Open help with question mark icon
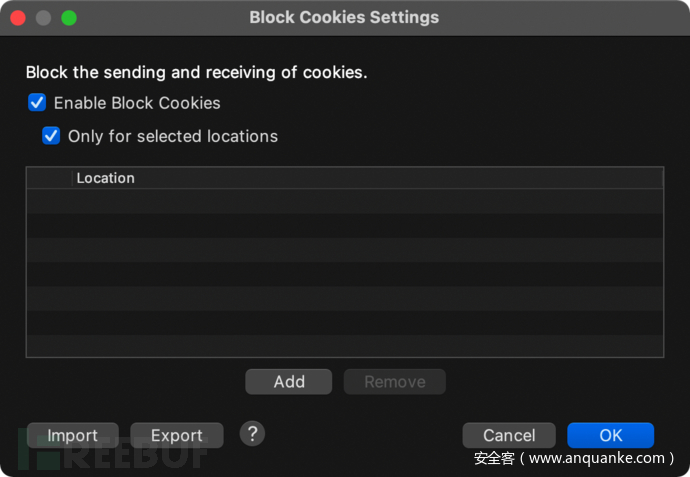 [253, 433]
